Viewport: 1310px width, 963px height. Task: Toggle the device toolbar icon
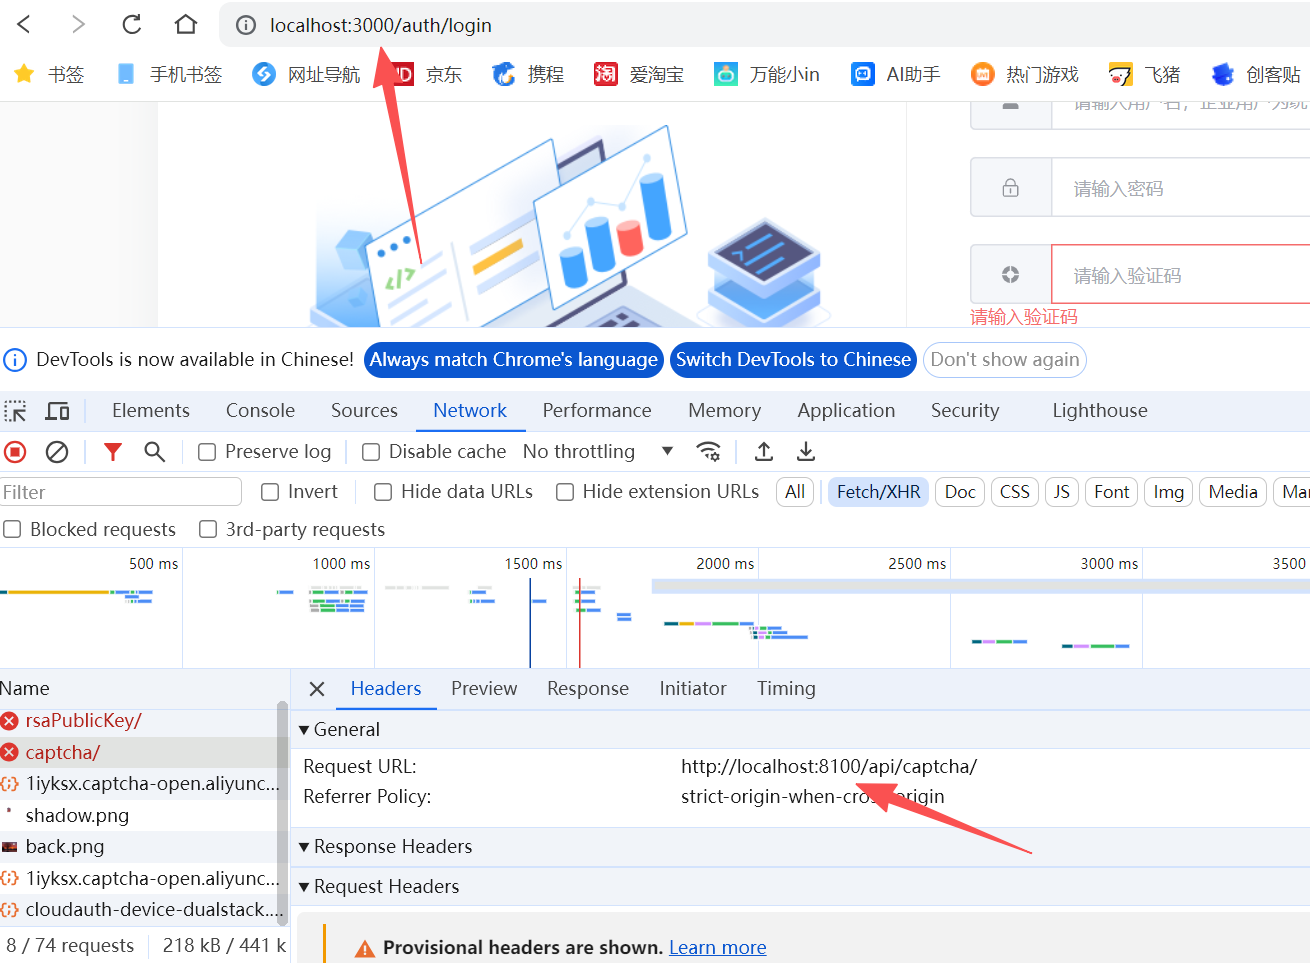tap(58, 411)
